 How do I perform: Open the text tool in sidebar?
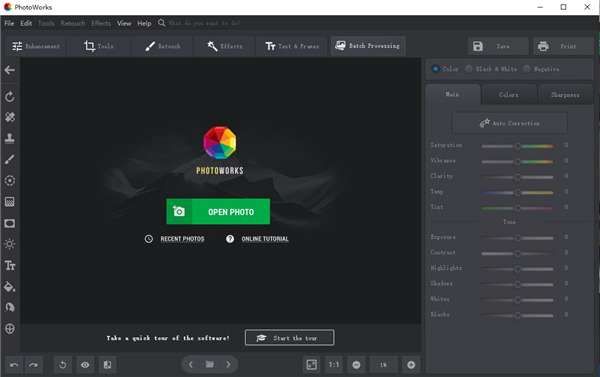pyautogui.click(x=10, y=265)
